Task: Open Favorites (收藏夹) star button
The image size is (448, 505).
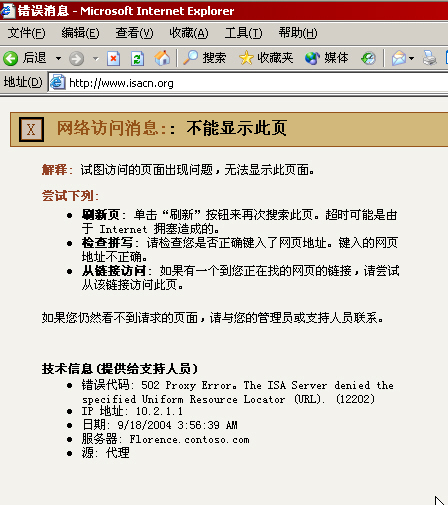Action: pyautogui.click(x=266, y=58)
